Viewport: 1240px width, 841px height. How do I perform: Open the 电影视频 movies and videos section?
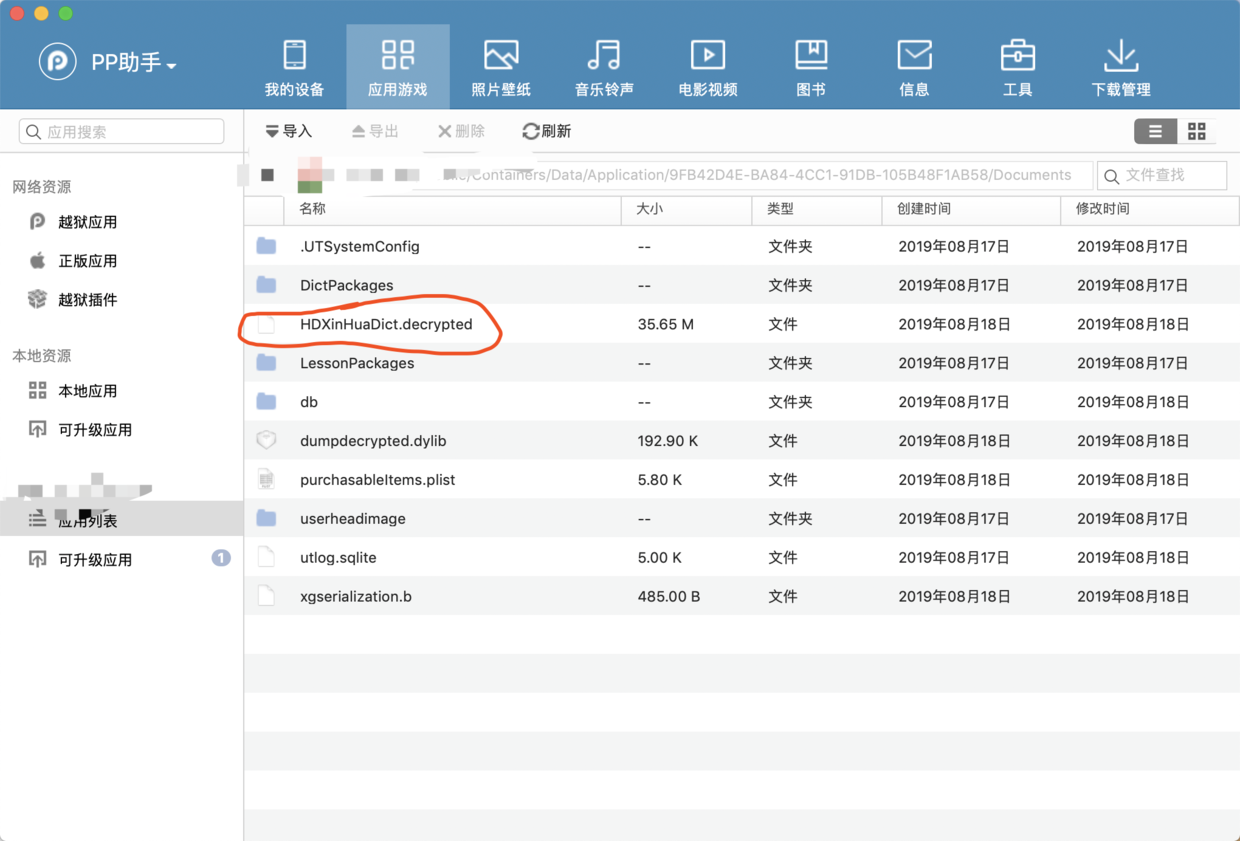pos(708,67)
